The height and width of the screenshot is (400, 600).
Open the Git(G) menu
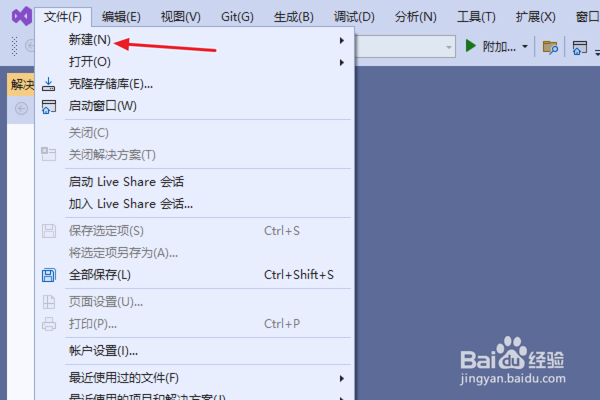tap(237, 17)
